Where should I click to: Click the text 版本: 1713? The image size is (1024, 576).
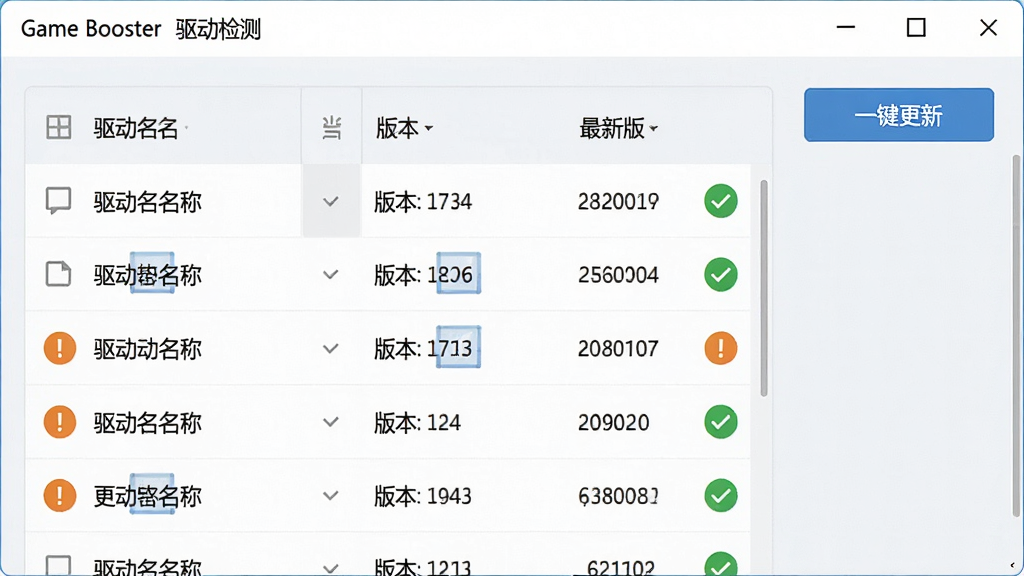click(x=423, y=349)
